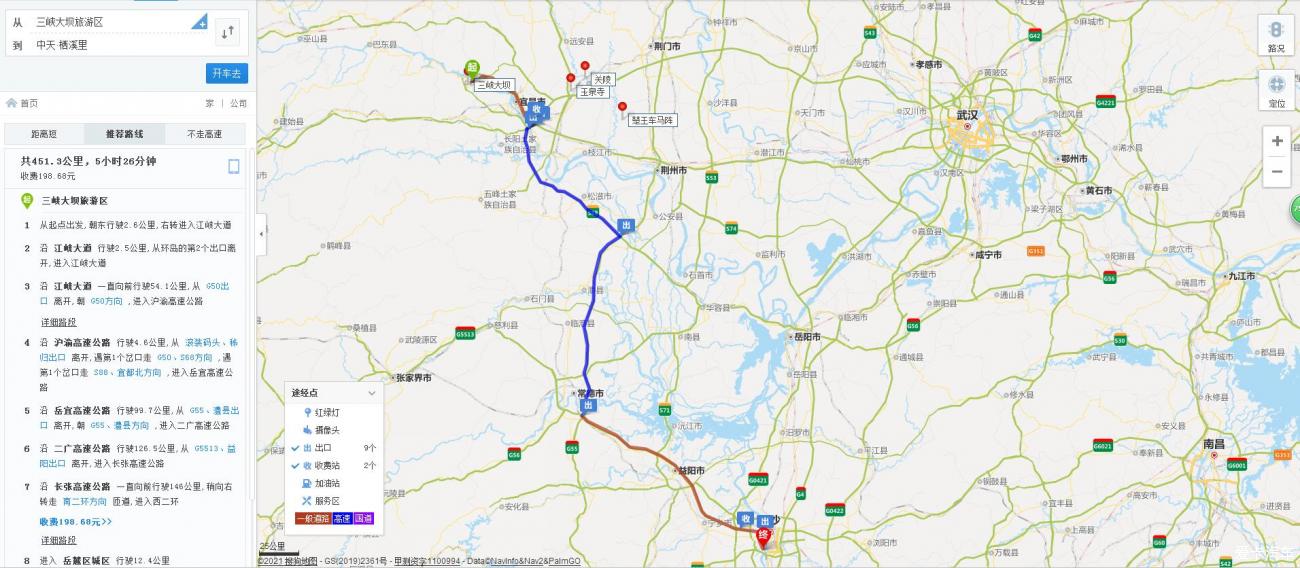1300x568 pixels.
Task: Enable 加油站 gas stations option
Action: tap(327, 483)
